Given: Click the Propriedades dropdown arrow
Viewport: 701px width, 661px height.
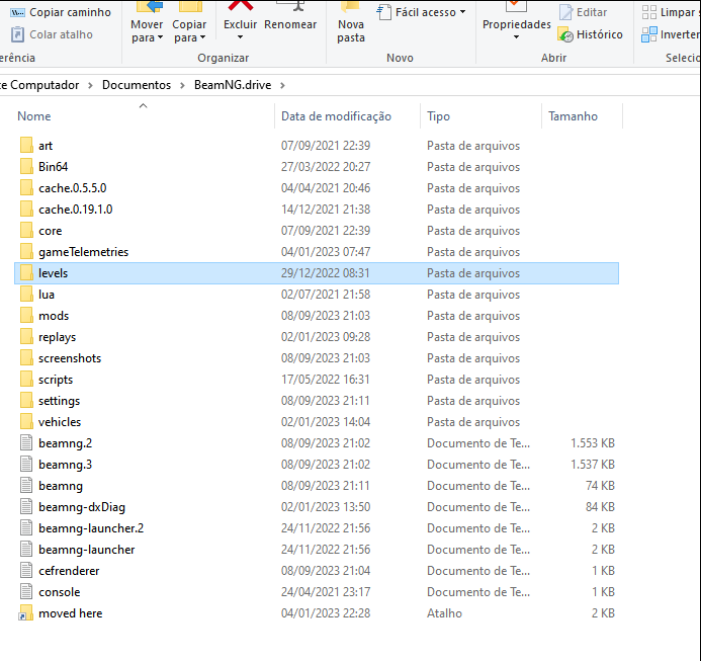Looking at the screenshot, I should [516, 37].
